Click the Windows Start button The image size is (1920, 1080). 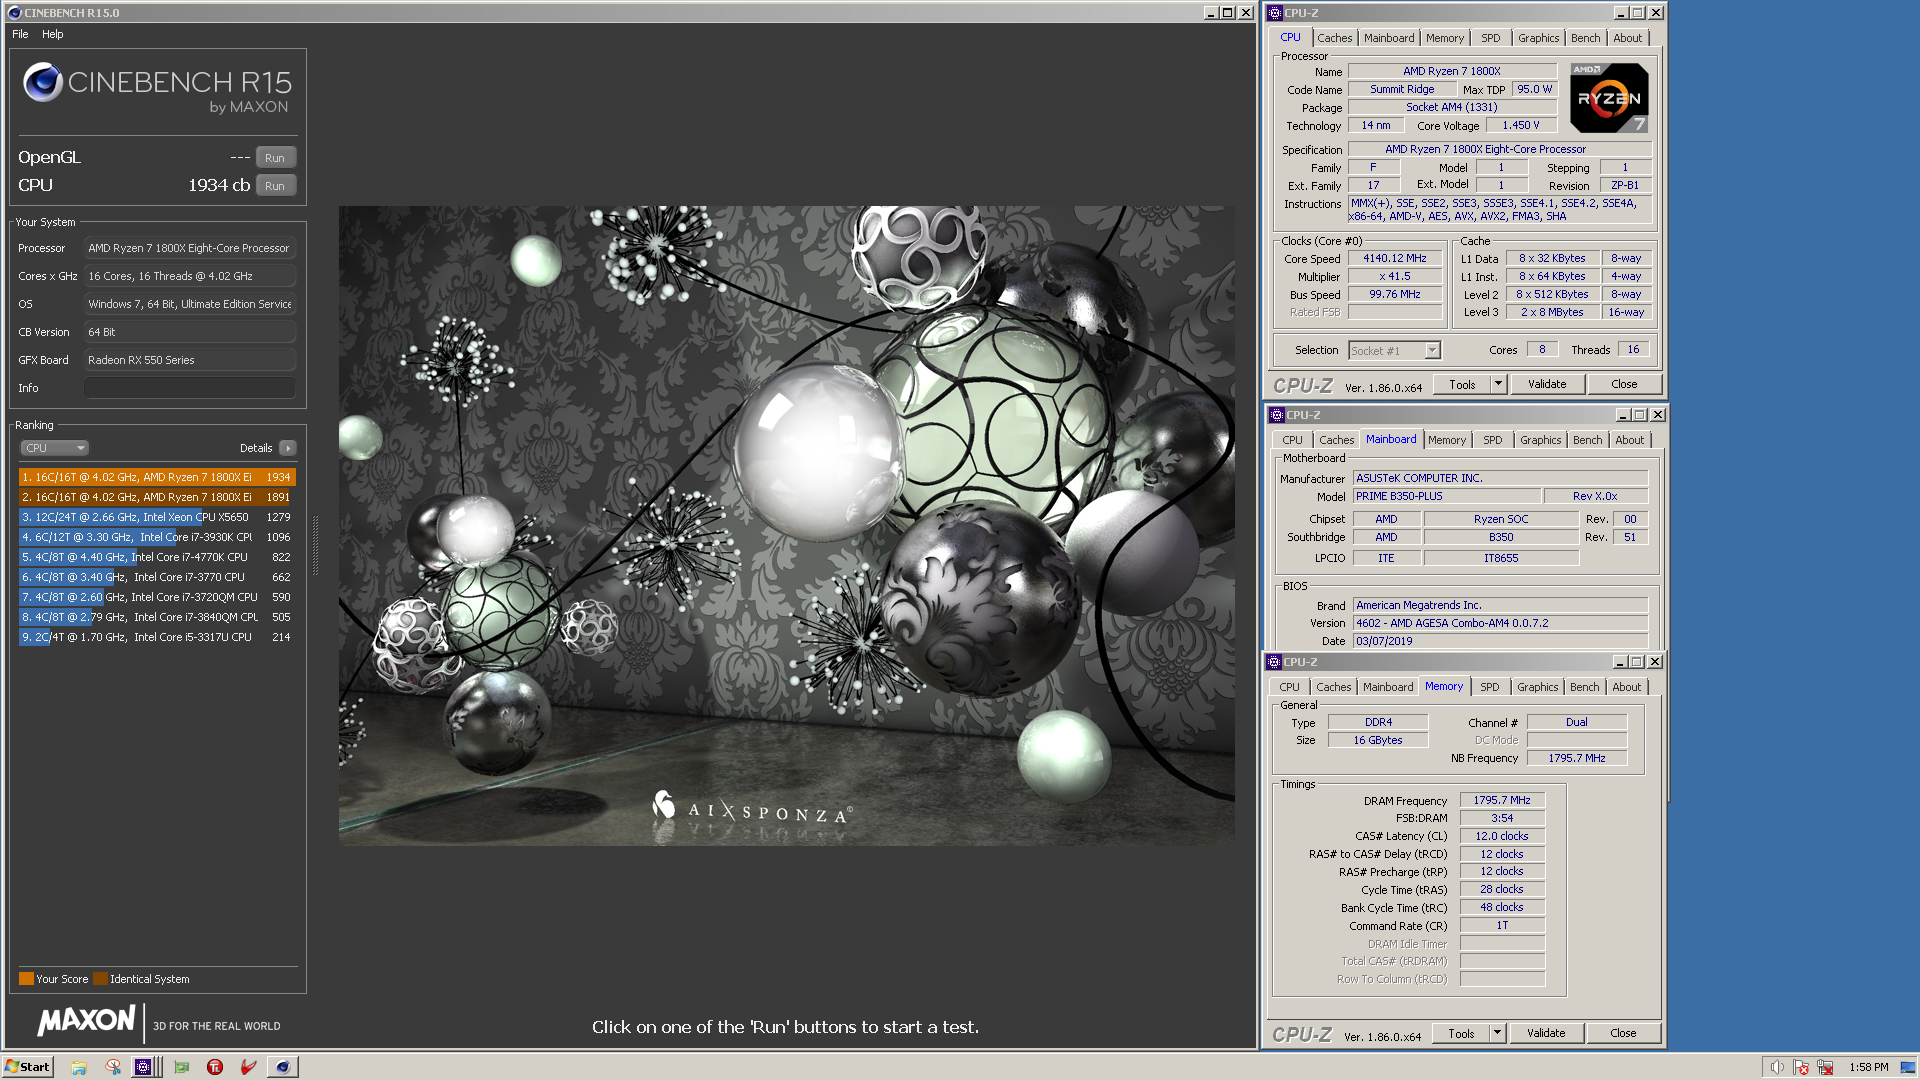(27, 1067)
